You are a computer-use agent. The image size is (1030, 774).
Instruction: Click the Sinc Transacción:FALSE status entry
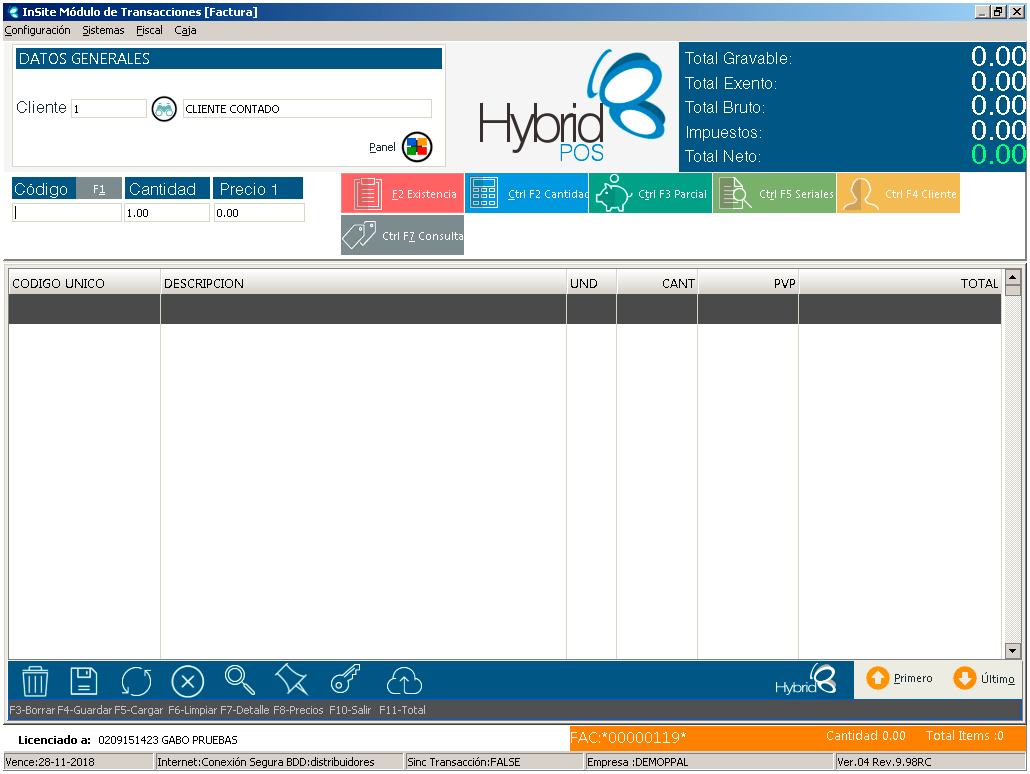click(x=494, y=762)
